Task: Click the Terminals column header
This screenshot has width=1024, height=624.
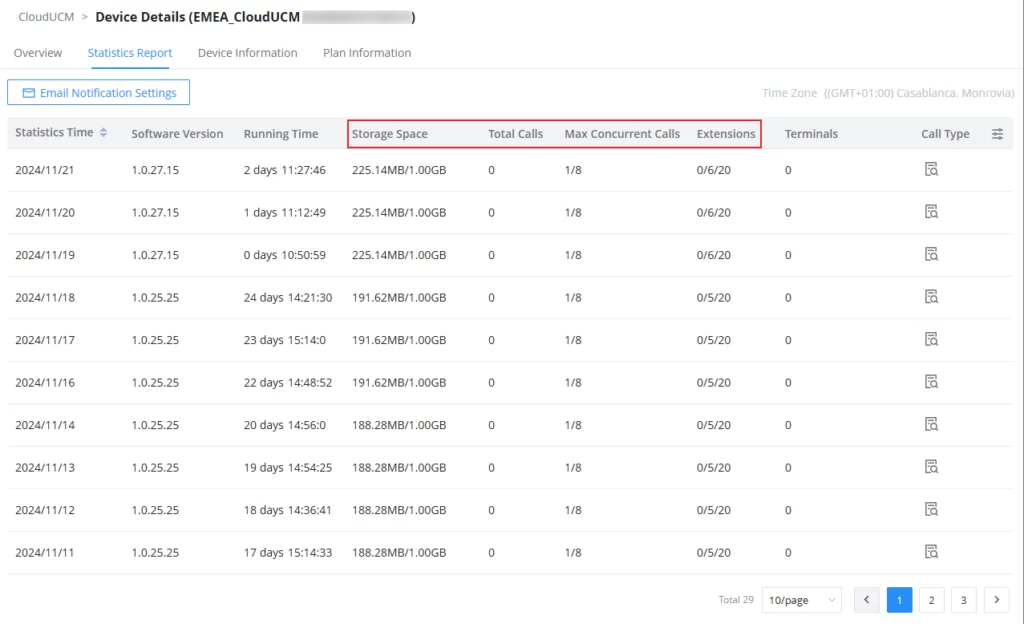Action: [811, 134]
